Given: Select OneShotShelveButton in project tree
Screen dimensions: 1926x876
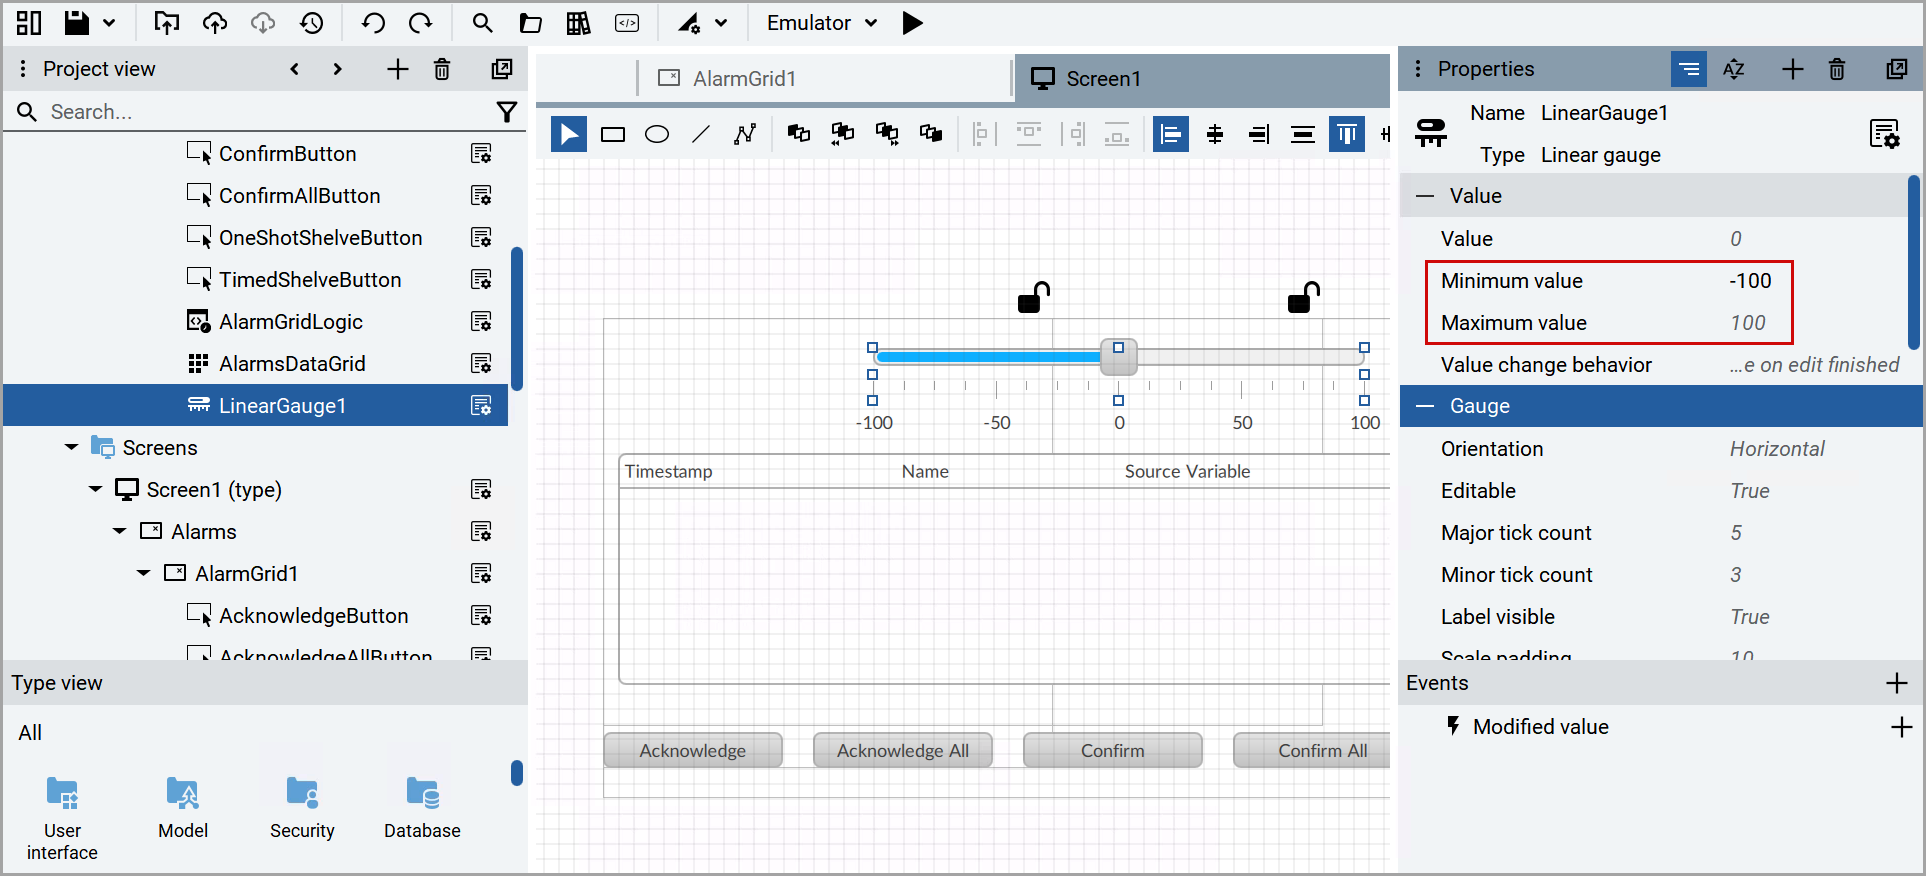Looking at the screenshot, I should (320, 238).
